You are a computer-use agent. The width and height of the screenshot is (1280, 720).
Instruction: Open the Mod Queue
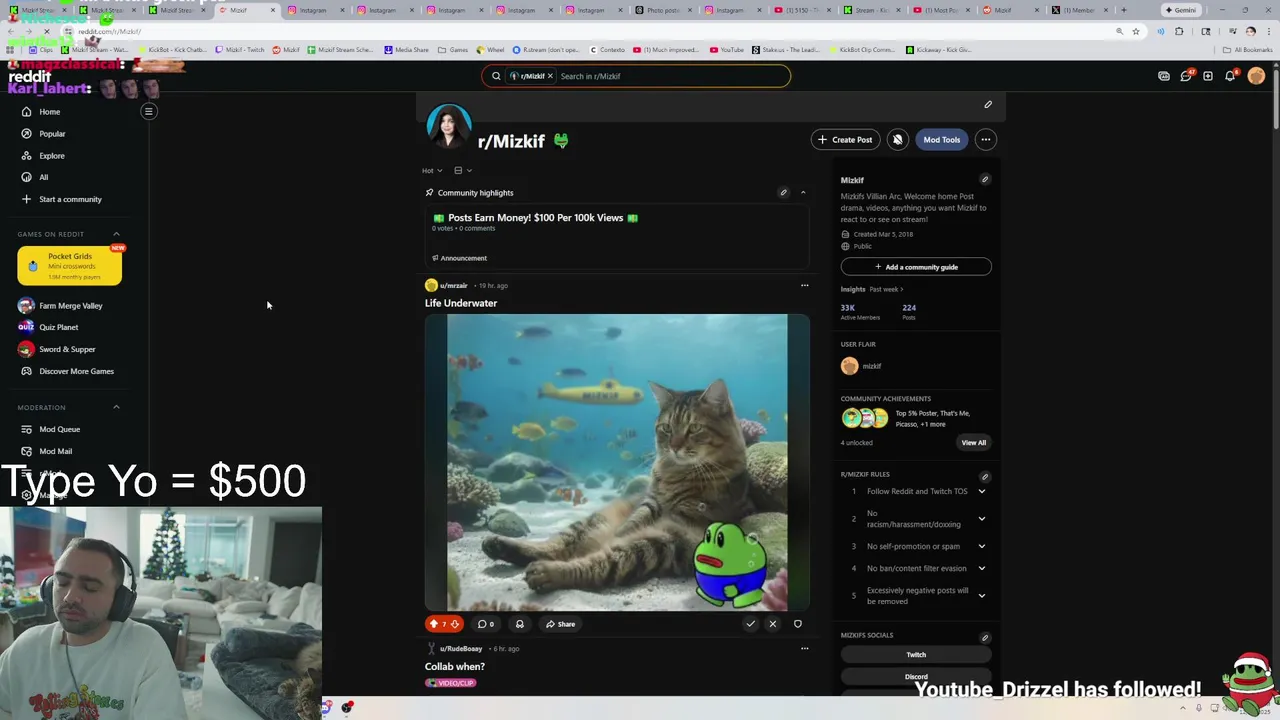tap(59, 429)
